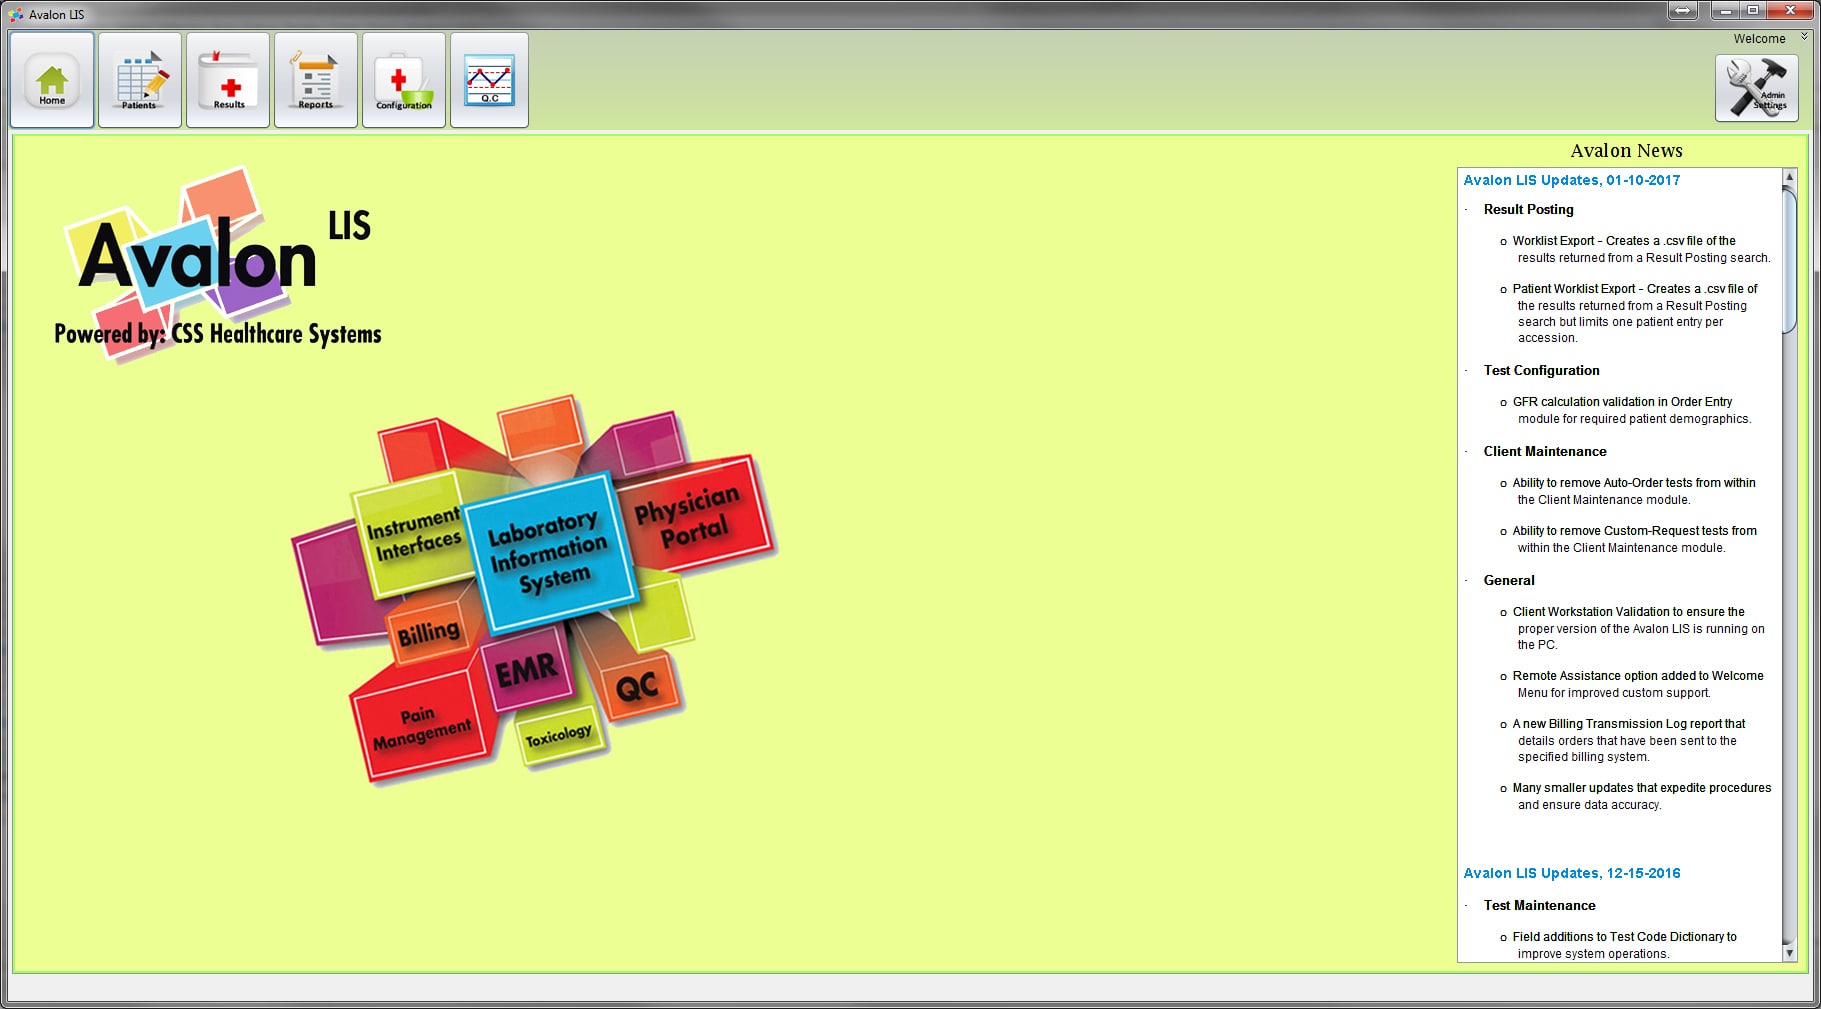This screenshot has height=1009, width=1821.
Task: Click 'A new Billing Transmission Log' item
Action: pos(1623,740)
